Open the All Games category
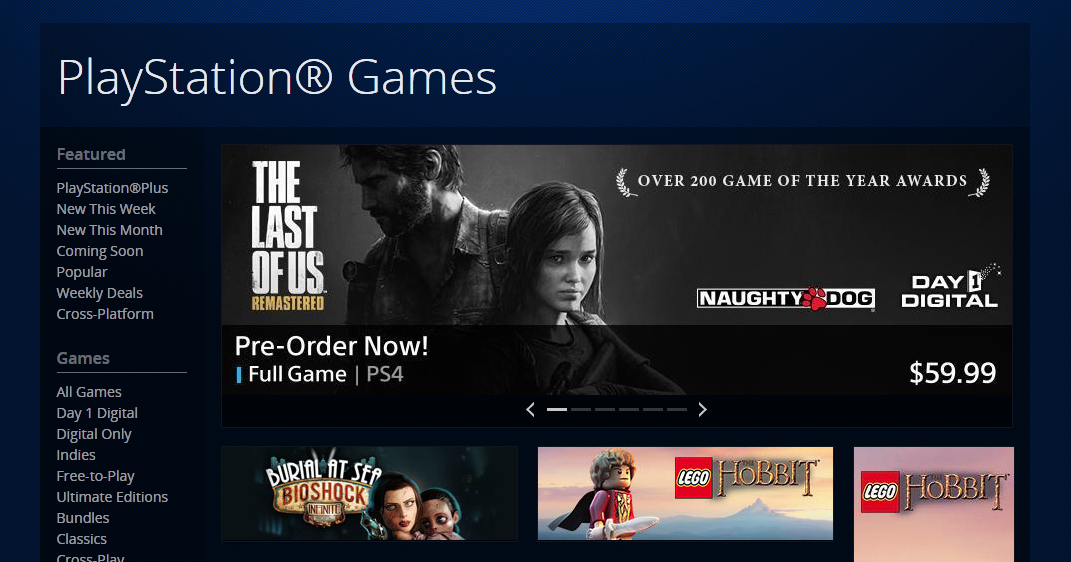Screen dimensions: 1071x562 89,392
